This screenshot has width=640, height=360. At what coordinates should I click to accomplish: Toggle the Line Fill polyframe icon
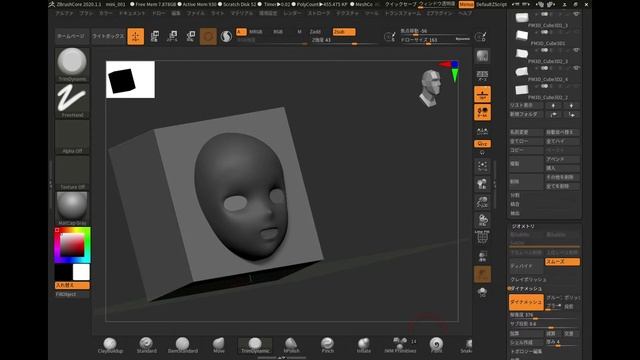[x=482, y=237]
